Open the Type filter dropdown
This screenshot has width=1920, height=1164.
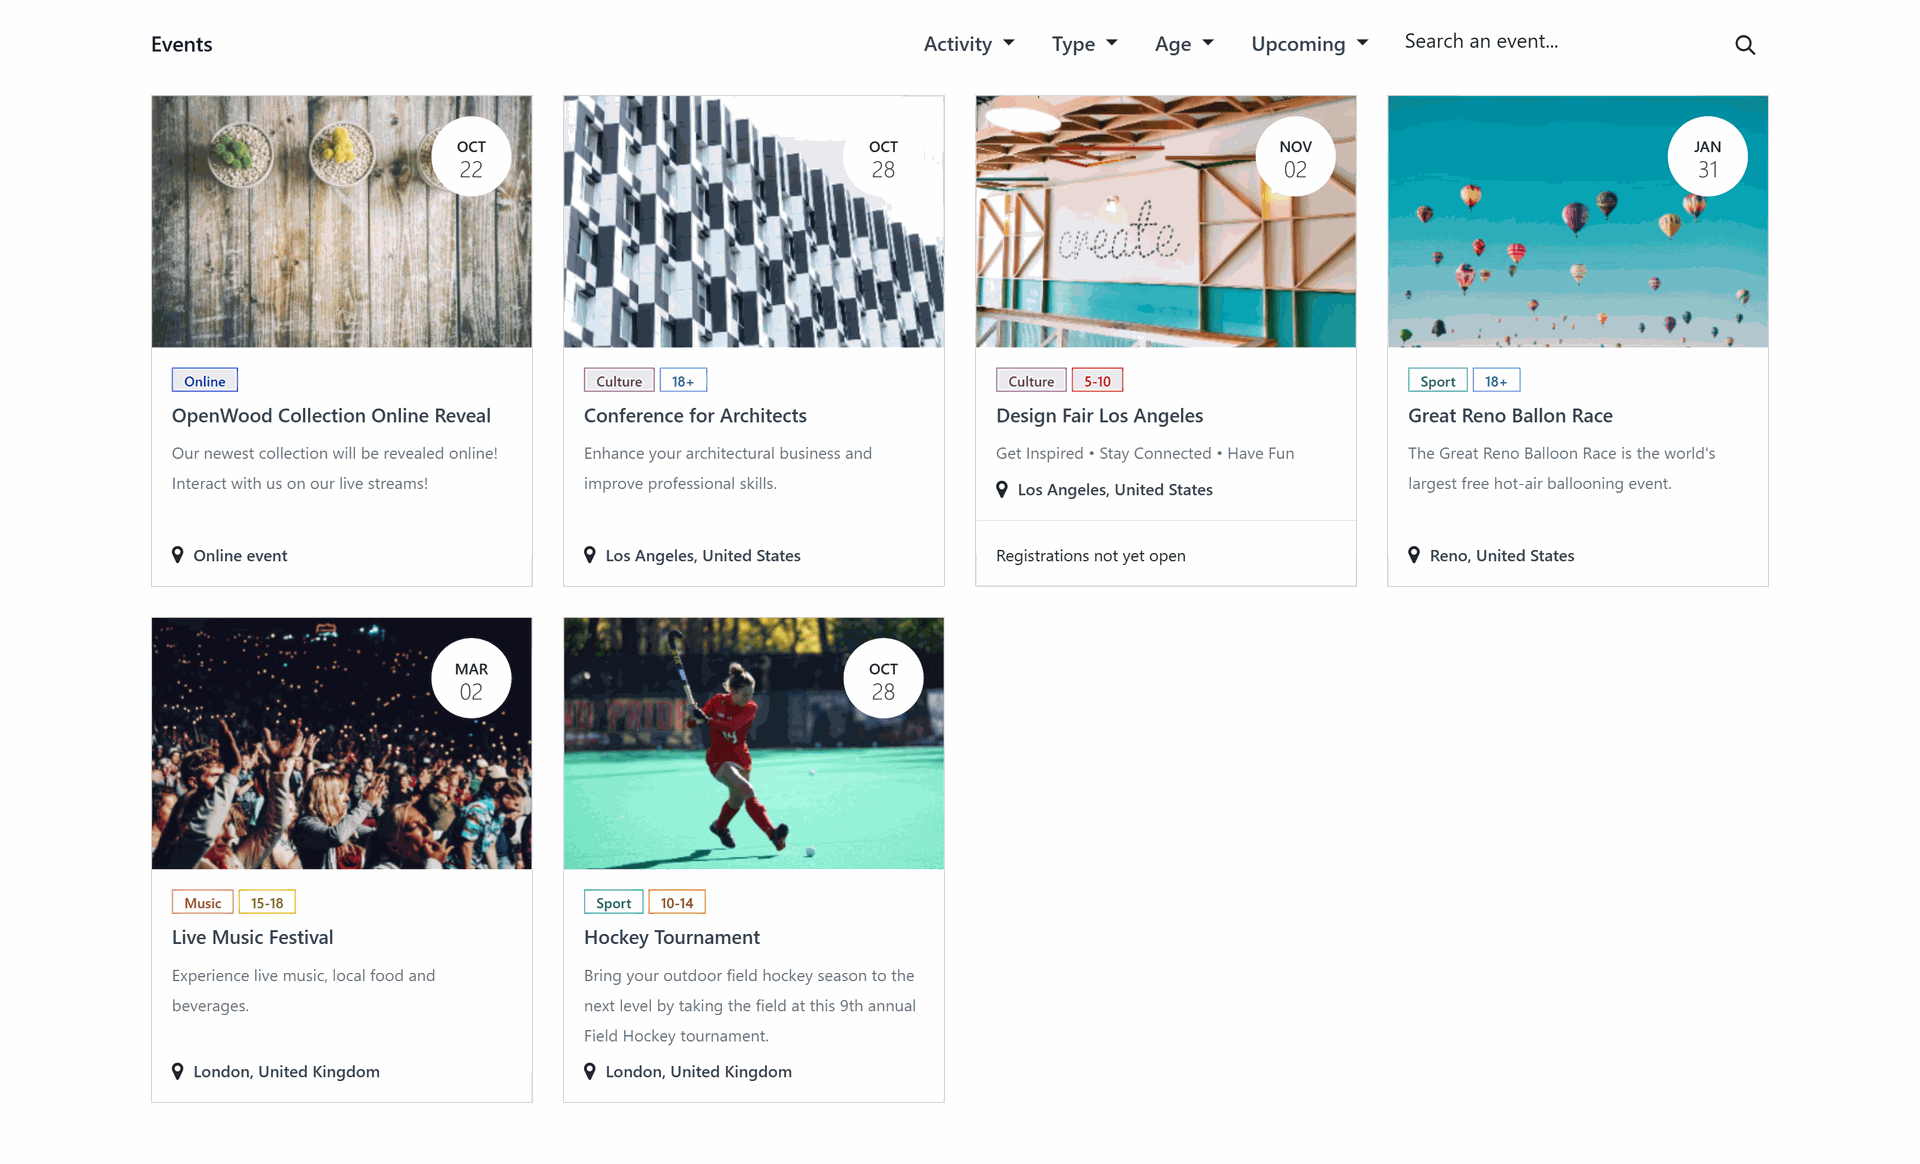(x=1084, y=44)
